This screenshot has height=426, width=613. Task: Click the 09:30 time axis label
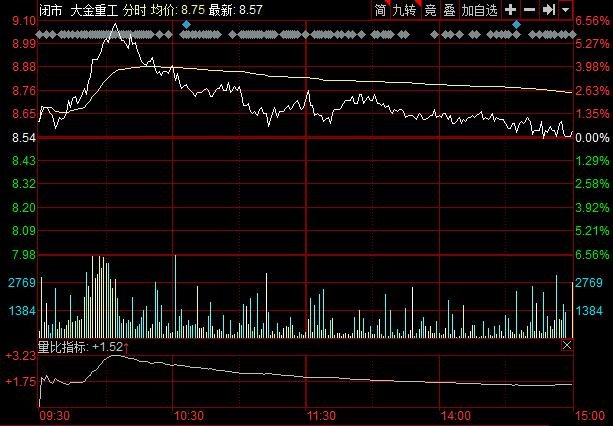pyautogui.click(x=55, y=416)
